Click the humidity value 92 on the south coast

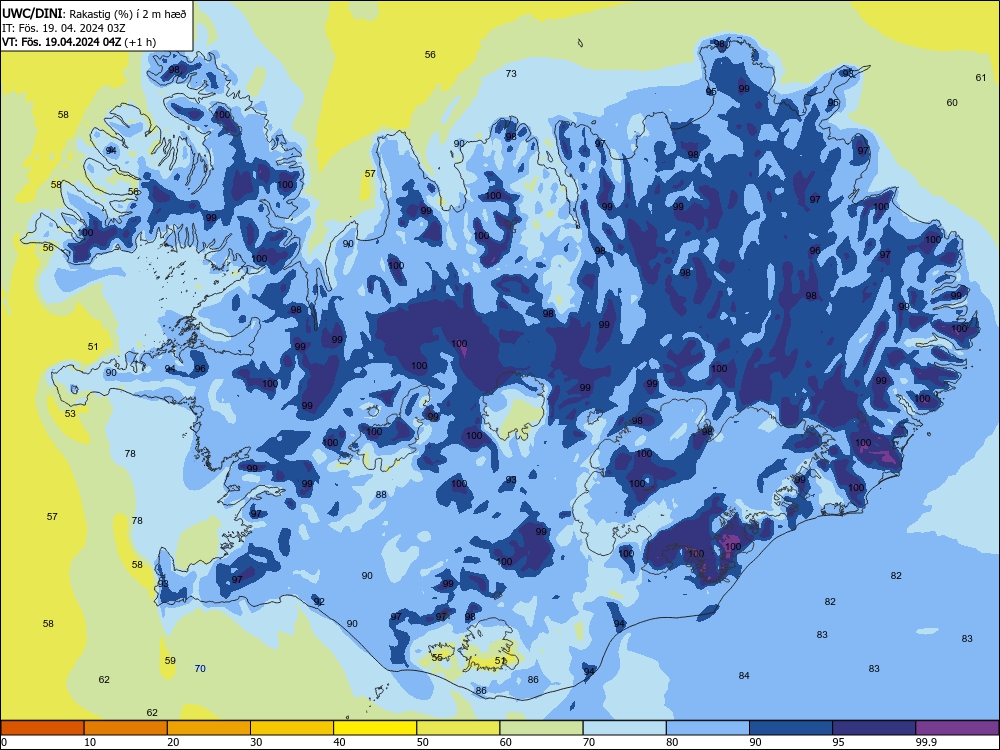(320, 602)
